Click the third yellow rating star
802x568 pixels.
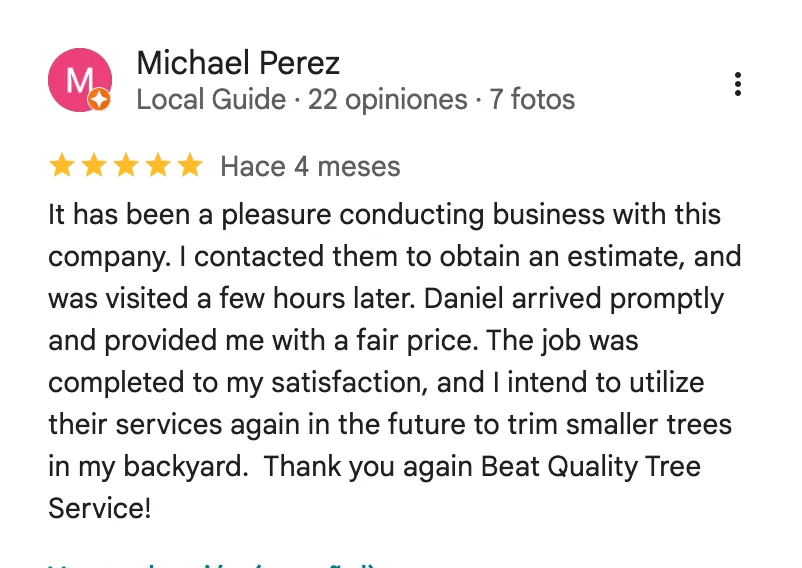point(126,166)
